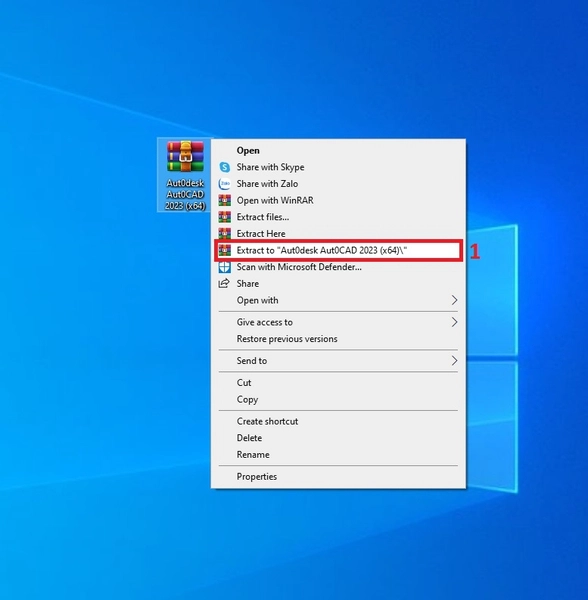Image resolution: width=588 pixels, height=600 pixels.
Task: Select Extract files... option
Action: [338, 217]
